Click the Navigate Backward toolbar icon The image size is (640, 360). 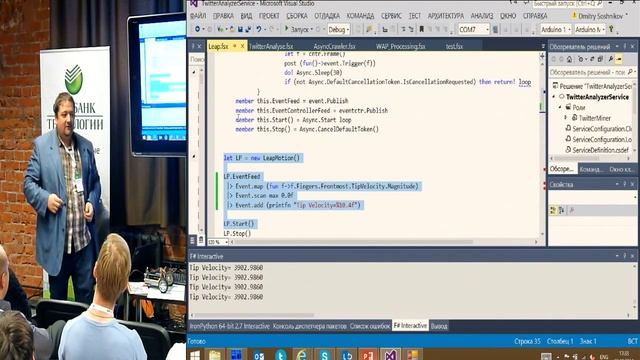[x=198, y=29]
